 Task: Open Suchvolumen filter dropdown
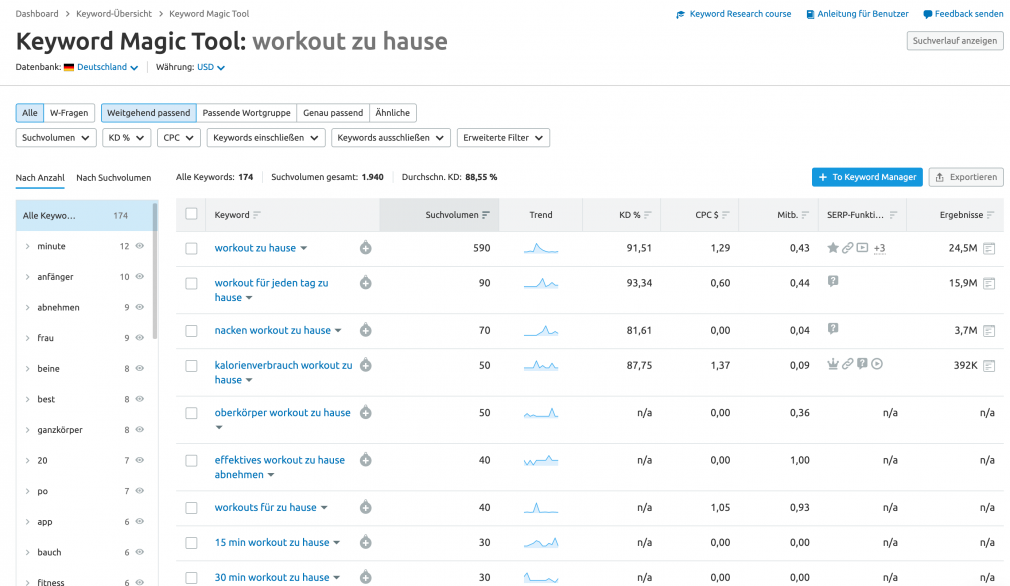pyautogui.click(x=56, y=138)
